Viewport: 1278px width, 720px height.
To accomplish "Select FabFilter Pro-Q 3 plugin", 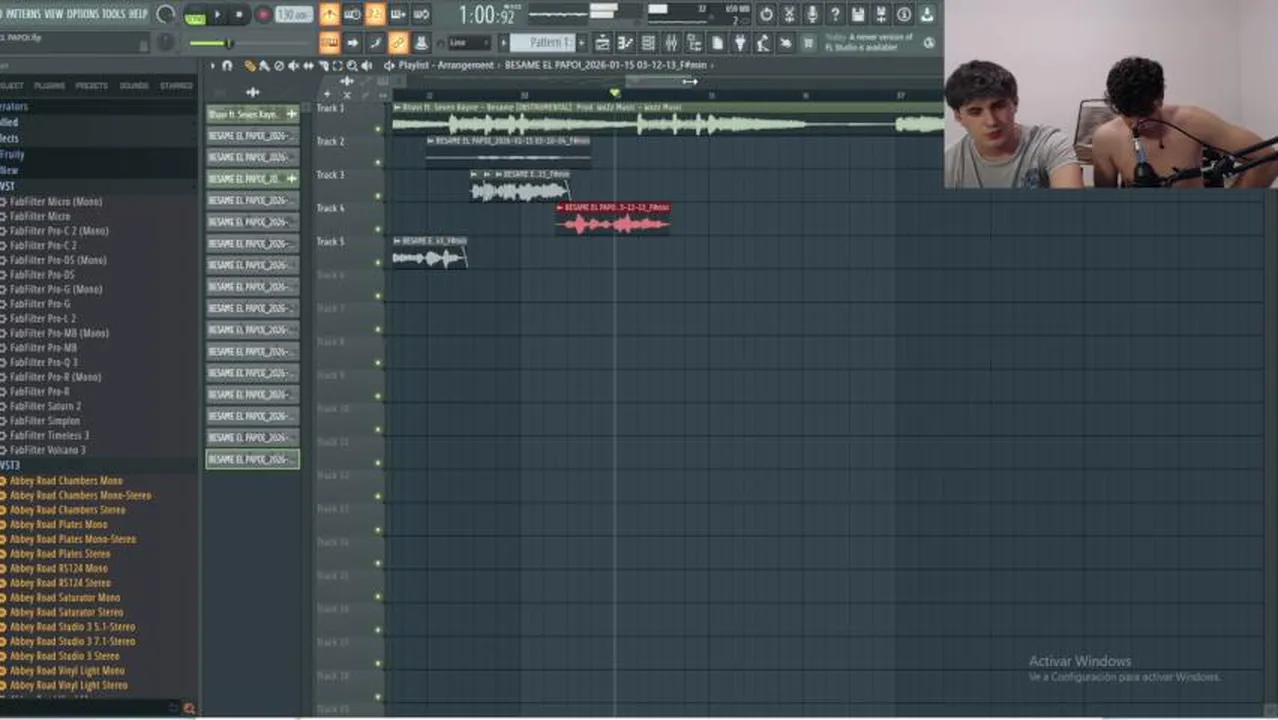I will [x=44, y=362].
